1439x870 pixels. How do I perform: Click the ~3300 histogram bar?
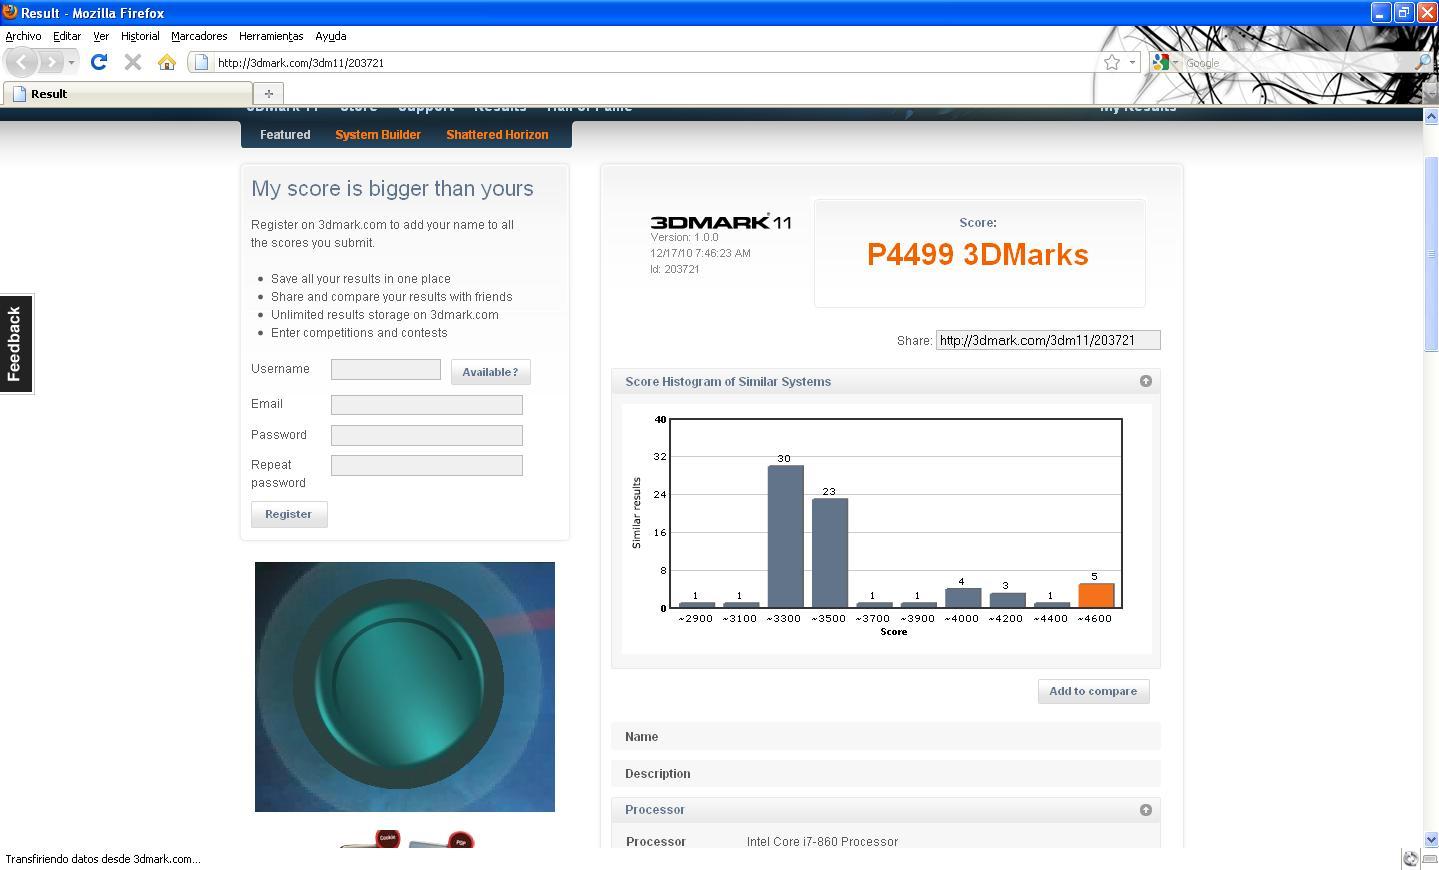click(785, 536)
